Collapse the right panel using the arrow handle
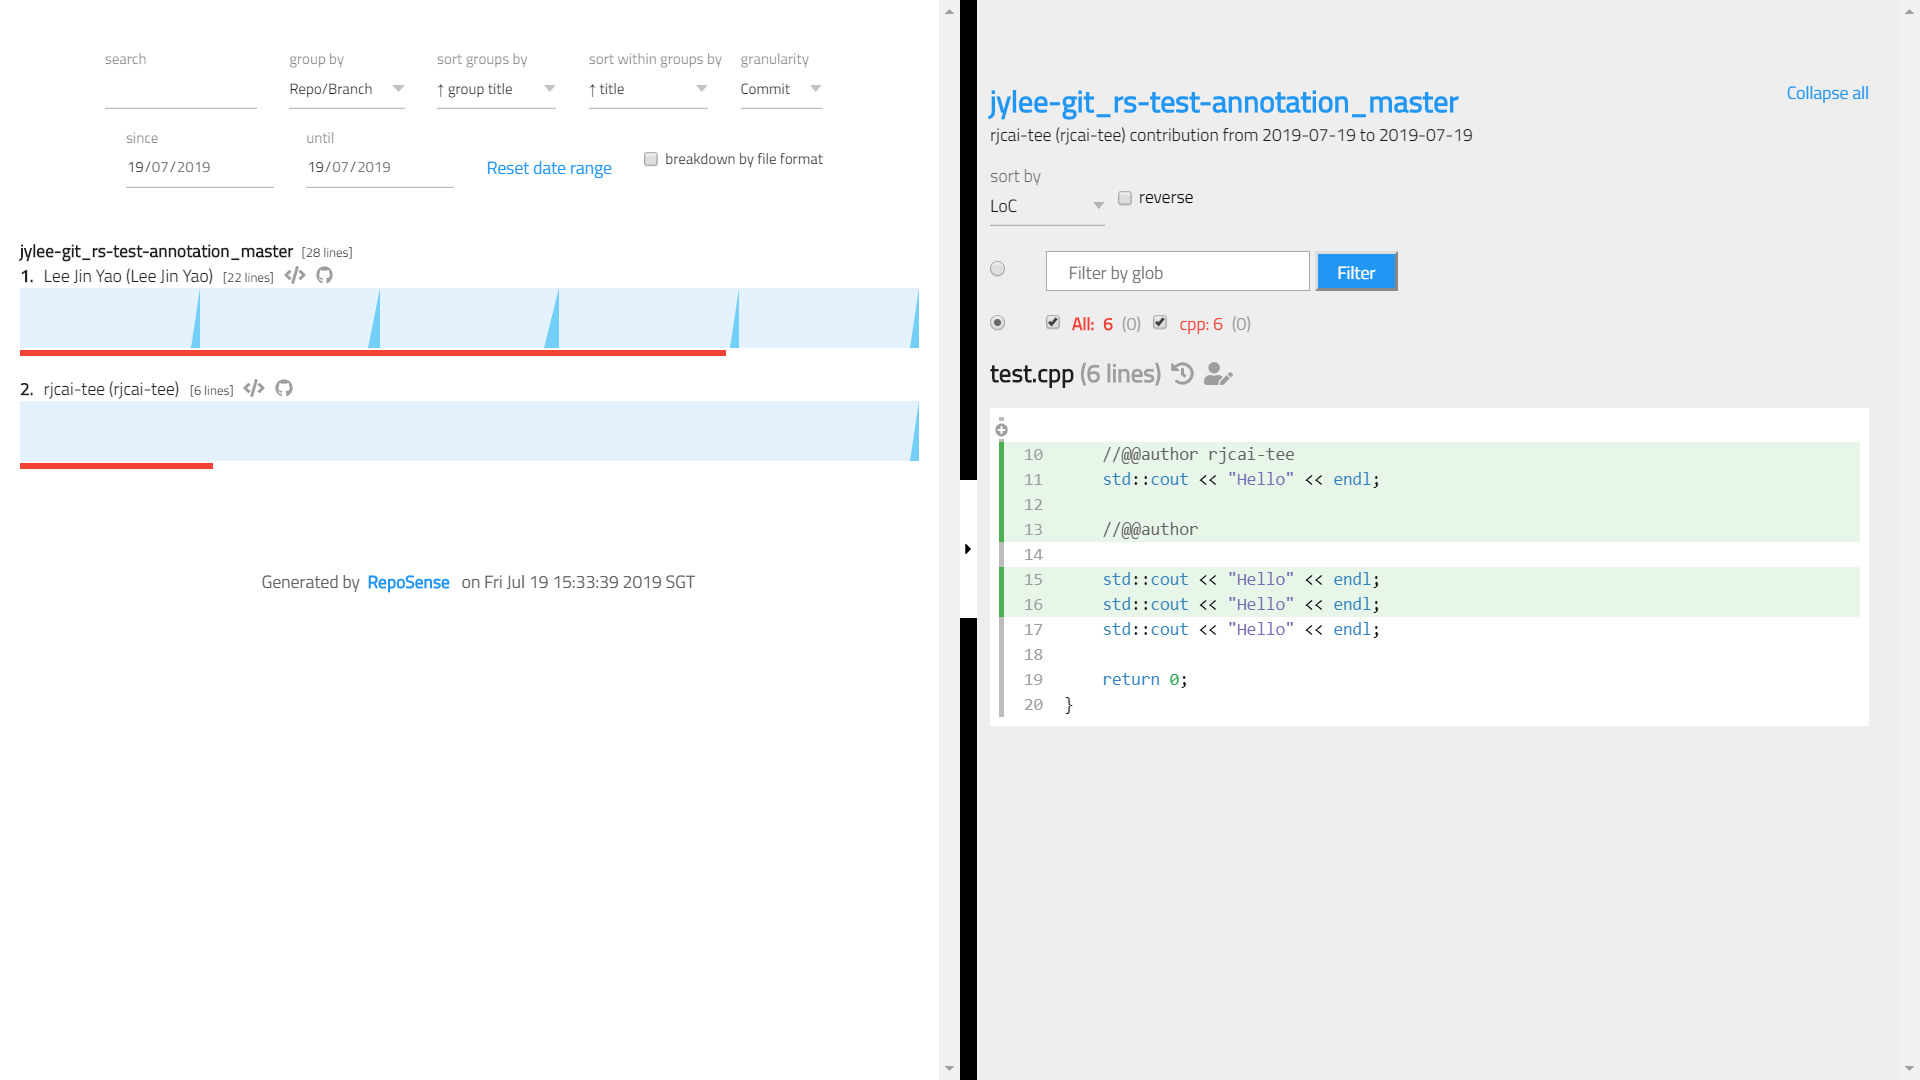The width and height of the screenshot is (1920, 1080). click(x=968, y=549)
